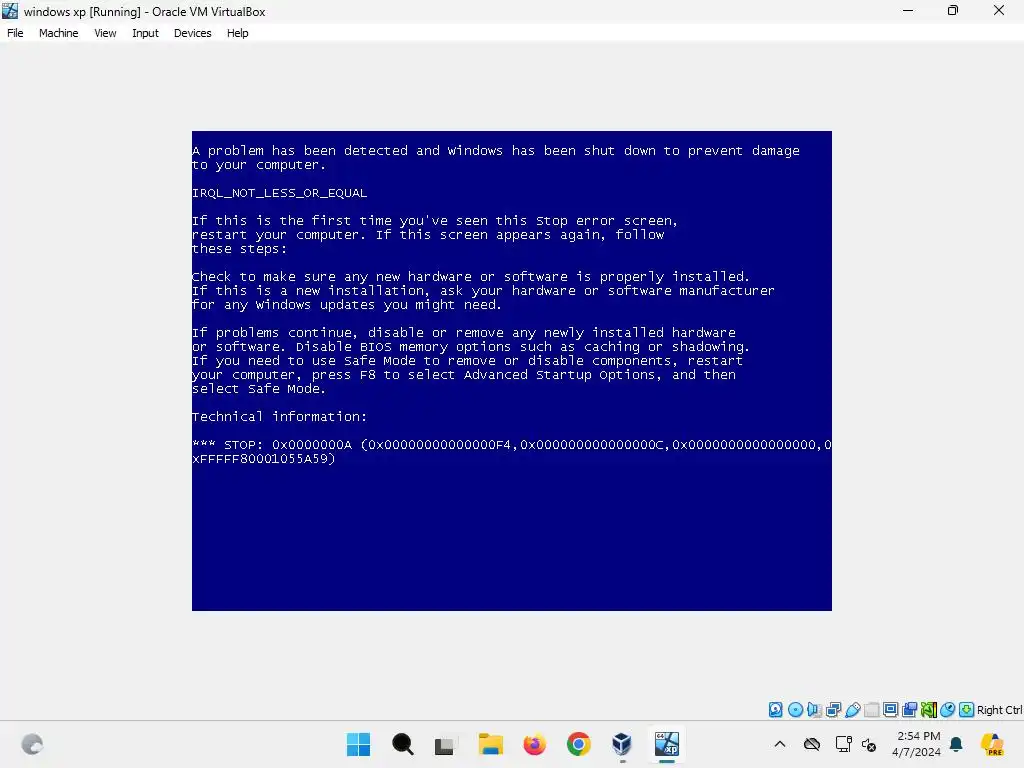The width and height of the screenshot is (1024, 768).
Task: Click the audio status icon
Action: coord(814,709)
